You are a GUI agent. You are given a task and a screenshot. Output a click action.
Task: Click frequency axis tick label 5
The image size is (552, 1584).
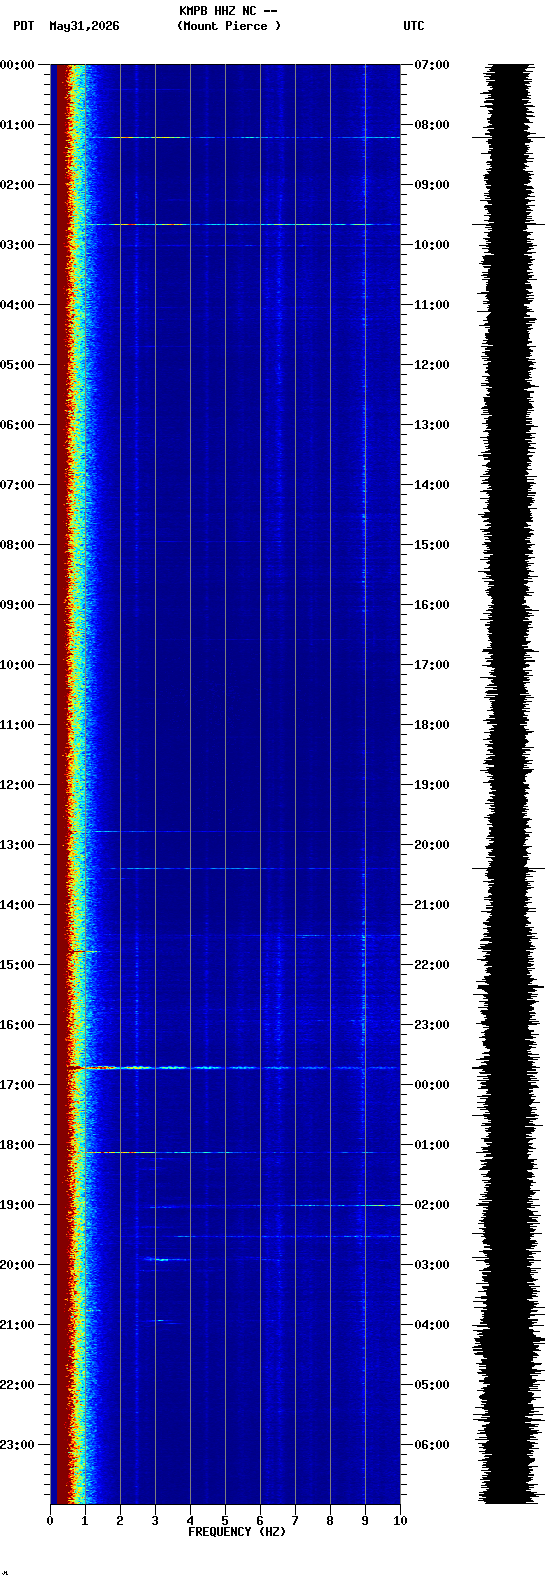(x=225, y=1521)
